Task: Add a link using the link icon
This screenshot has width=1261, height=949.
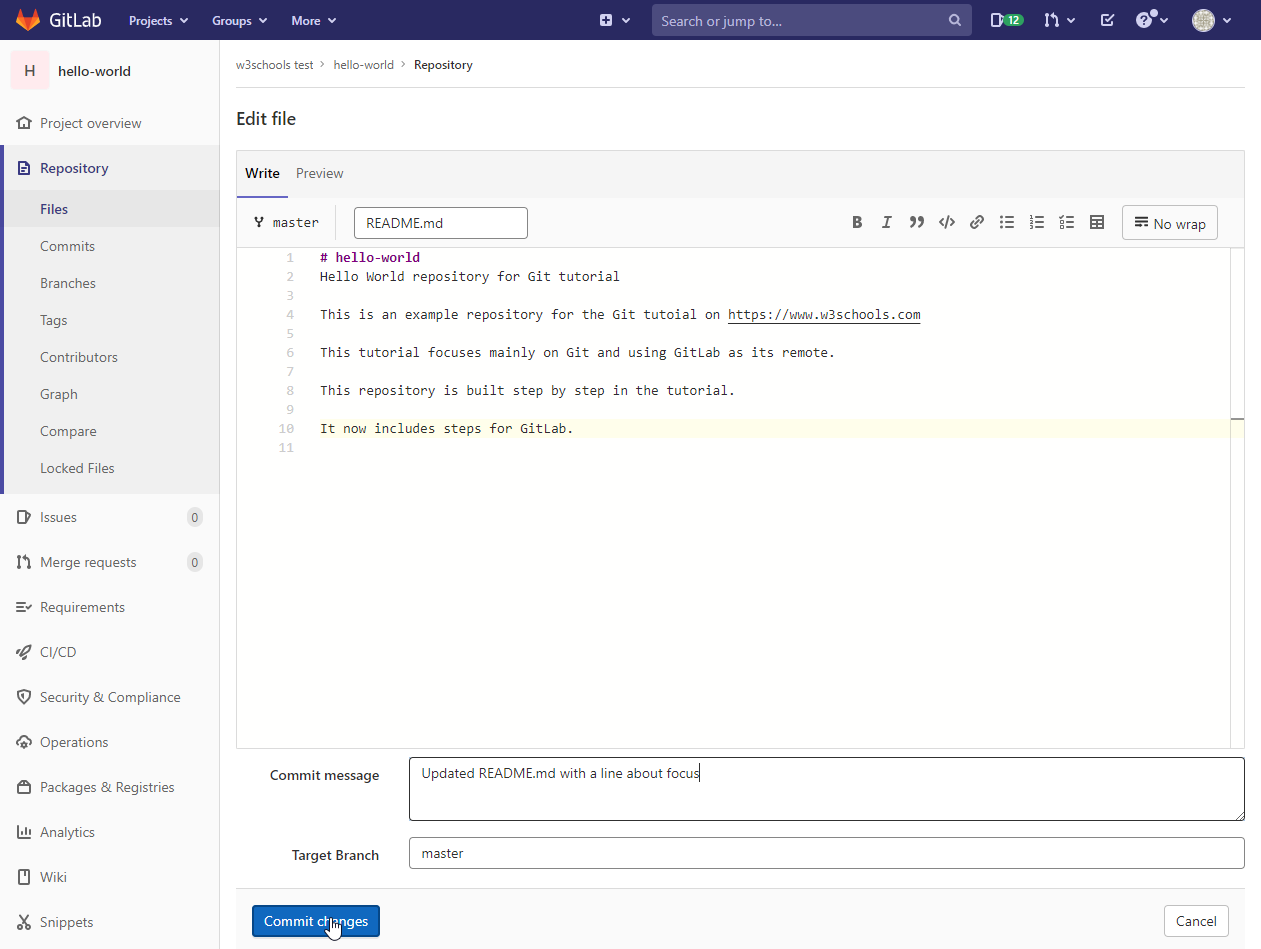Action: tap(977, 223)
